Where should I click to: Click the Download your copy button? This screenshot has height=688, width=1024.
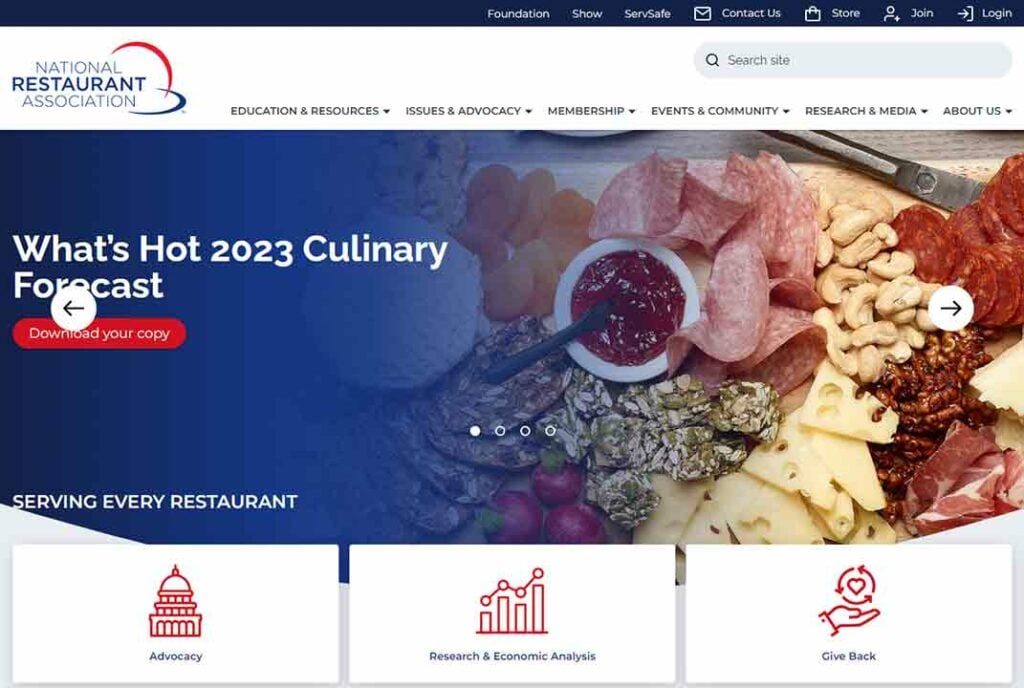pyautogui.click(x=99, y=334)
